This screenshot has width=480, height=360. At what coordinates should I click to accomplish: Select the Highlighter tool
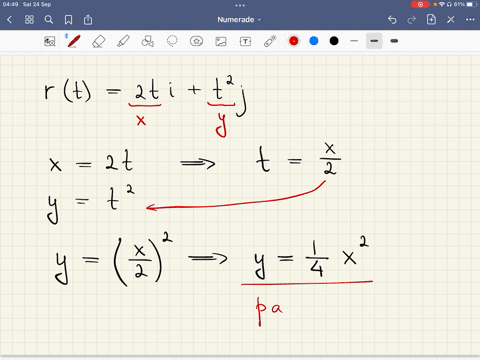click(x=123, y=41)
